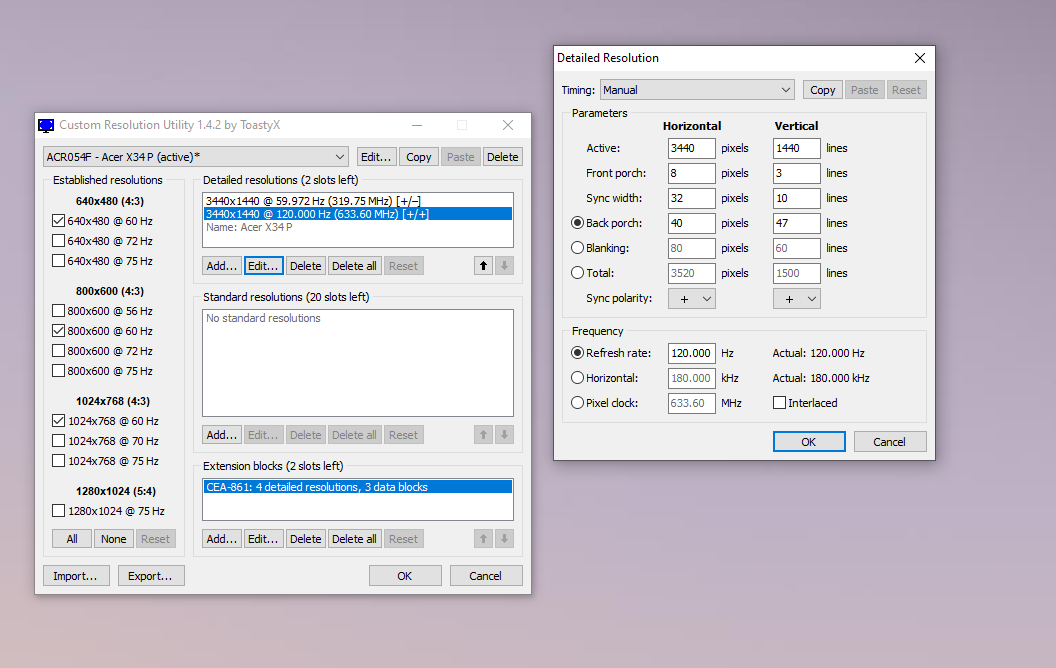Toggle the Interlaced checkbox
1056x668 pixels.
click(x=780, y=403)
